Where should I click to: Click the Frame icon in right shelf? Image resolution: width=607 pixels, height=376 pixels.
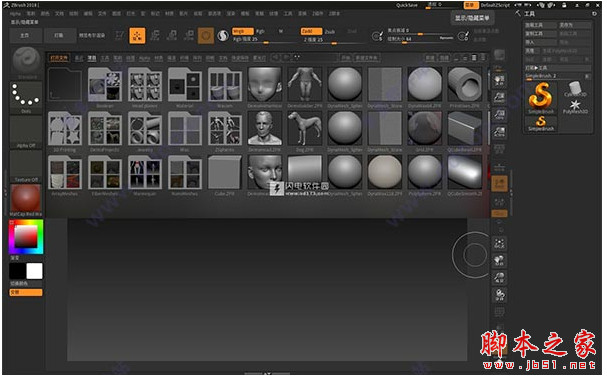[499, 243]
